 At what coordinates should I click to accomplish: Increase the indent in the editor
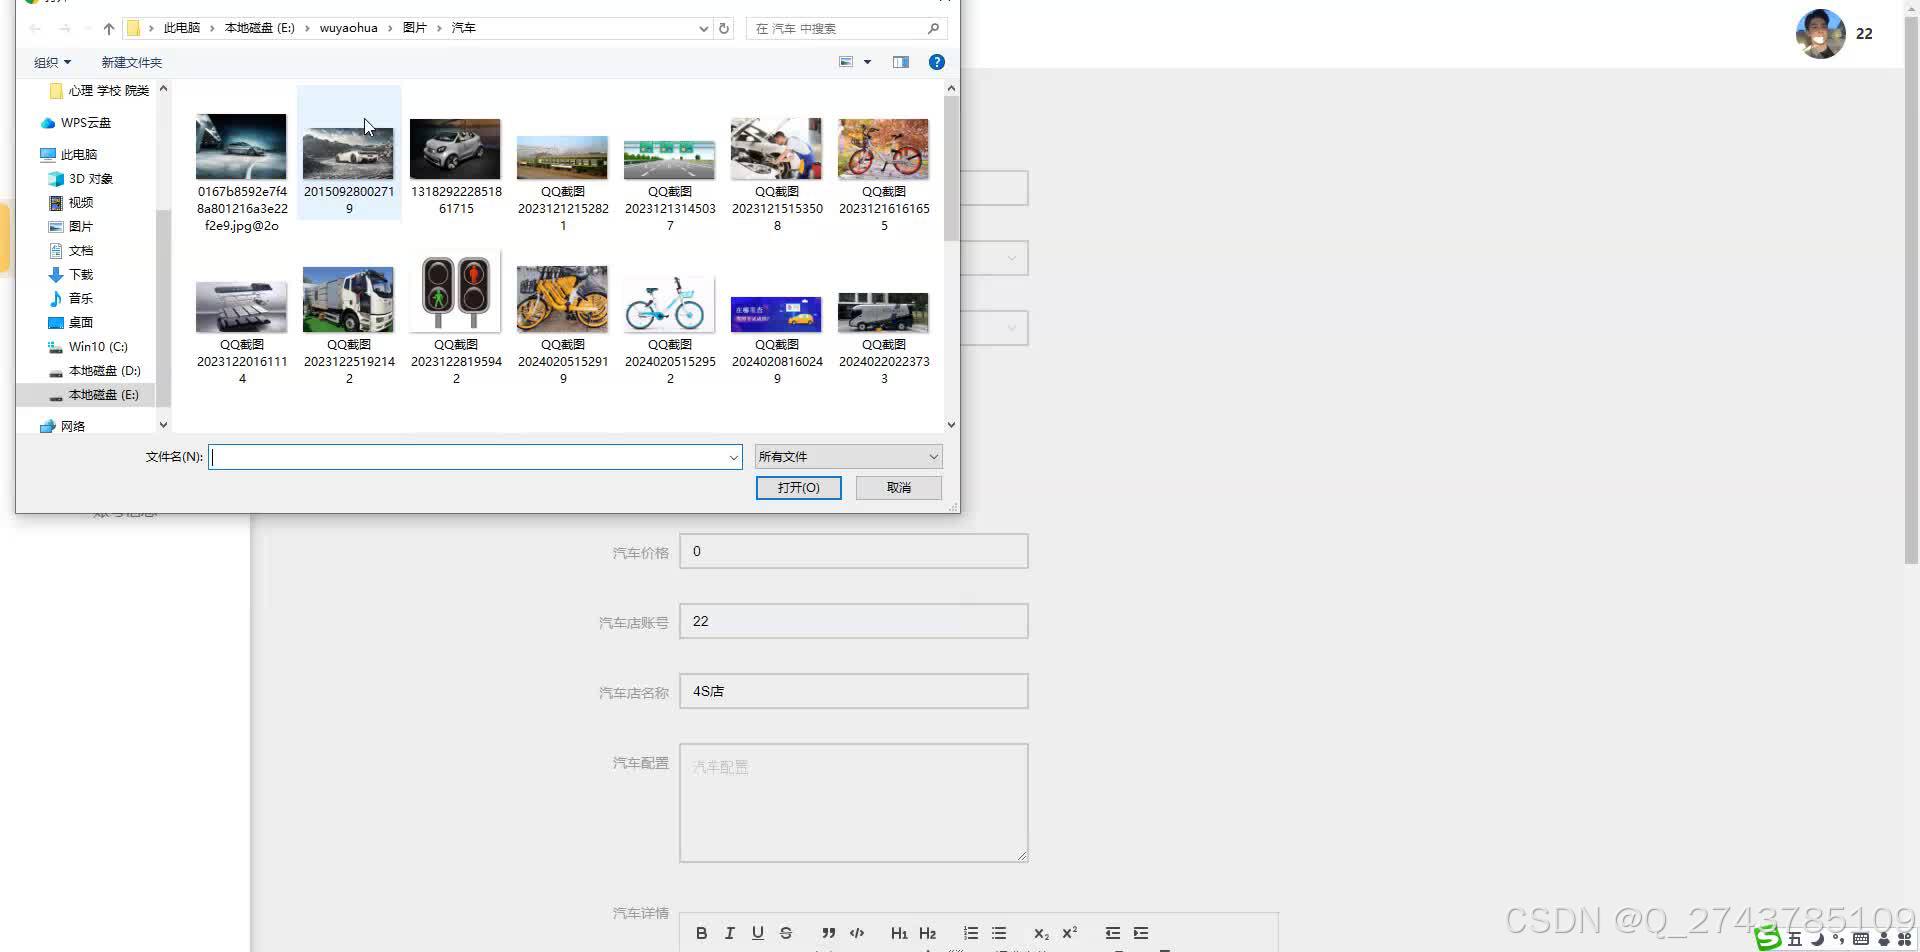1141,933
